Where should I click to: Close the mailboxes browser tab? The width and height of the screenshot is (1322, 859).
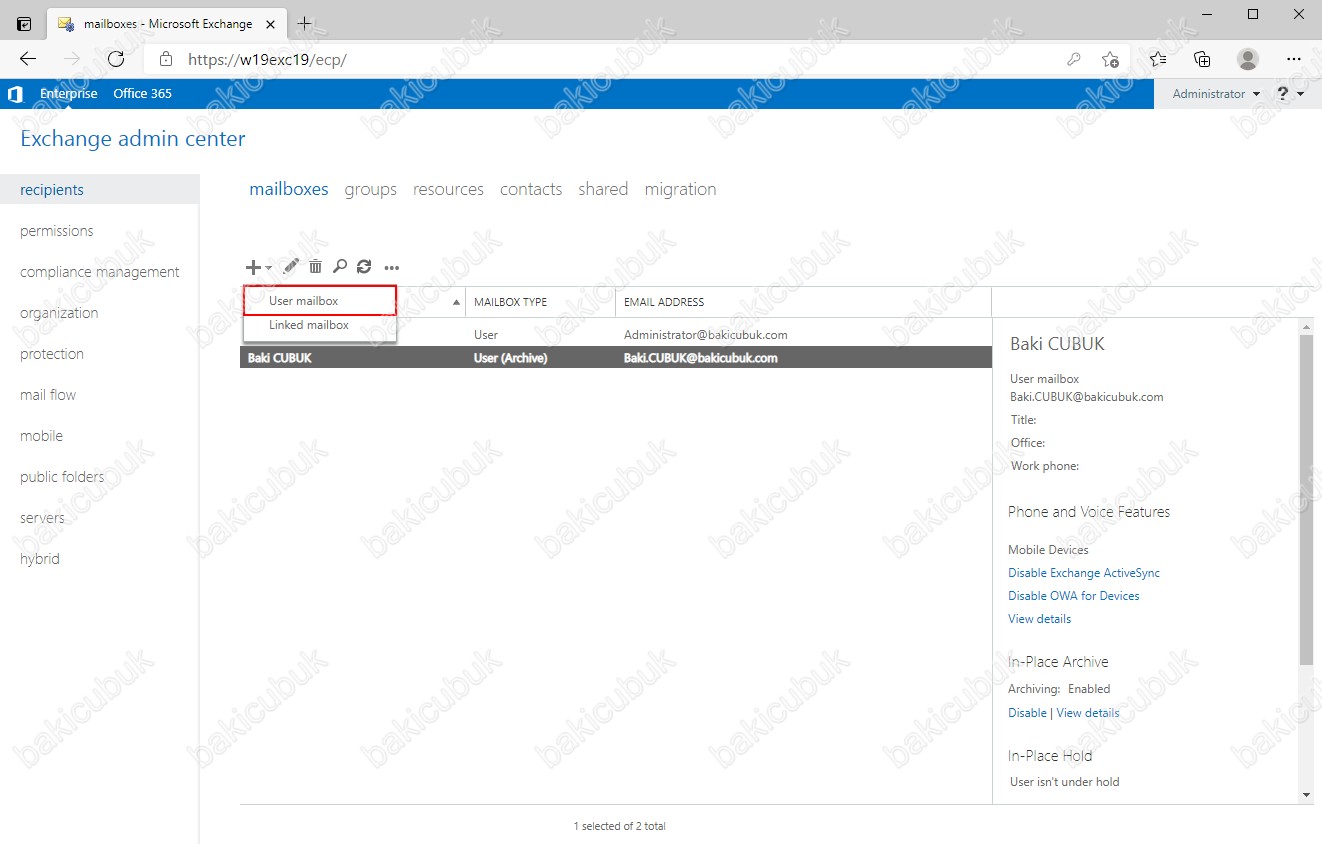[271, 24]
